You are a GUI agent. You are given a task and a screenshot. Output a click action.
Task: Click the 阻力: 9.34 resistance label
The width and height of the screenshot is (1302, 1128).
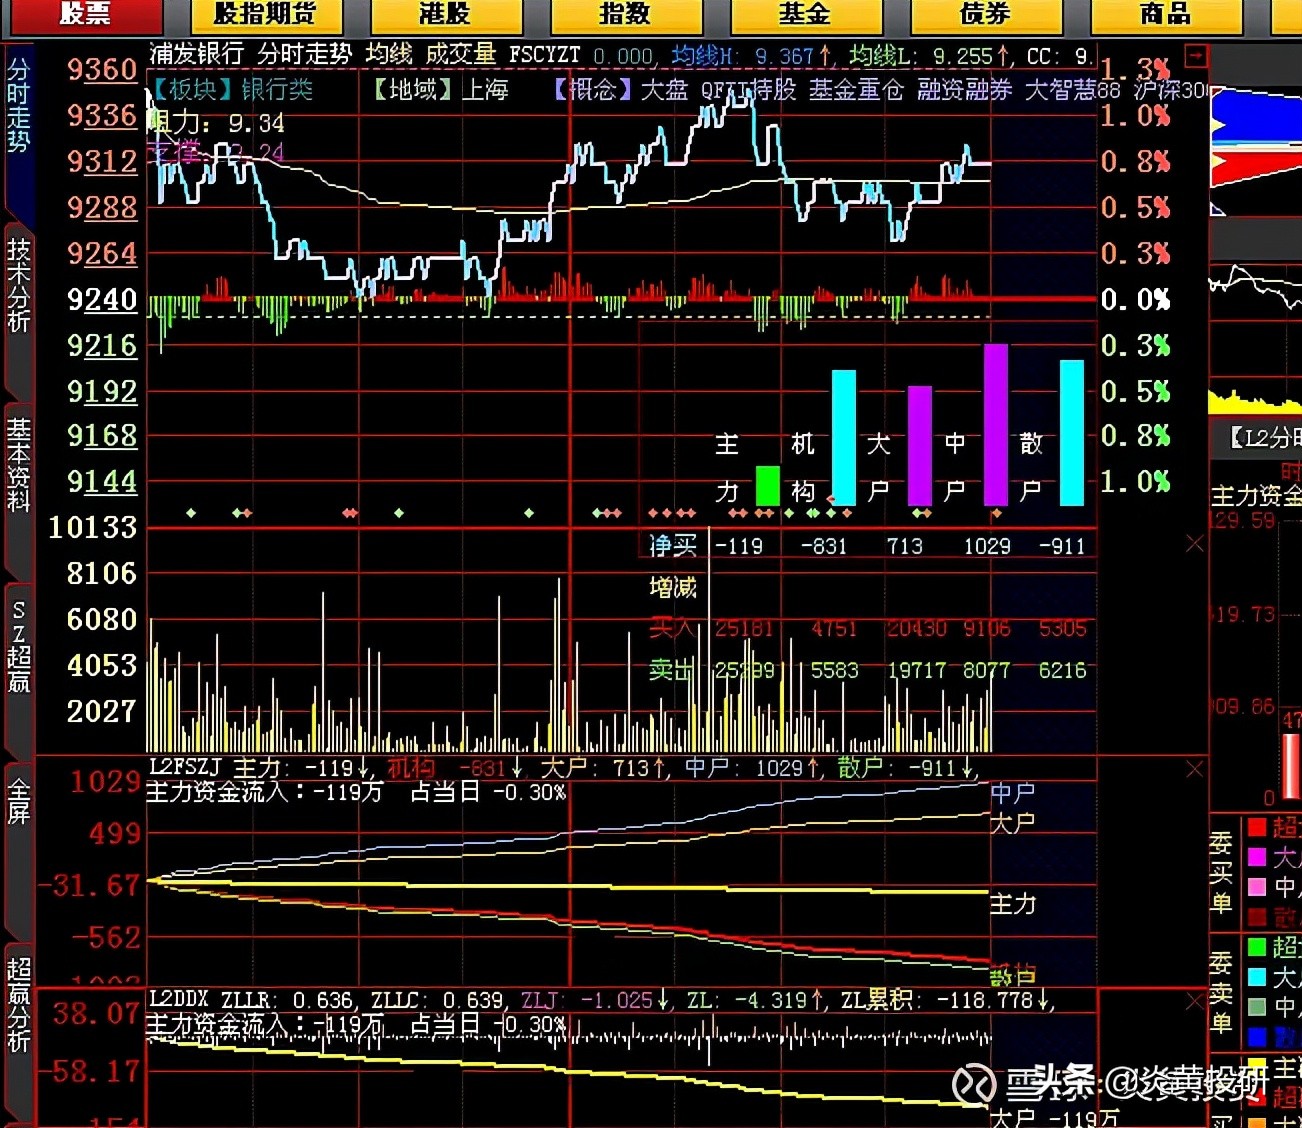[x=216, y=123]
